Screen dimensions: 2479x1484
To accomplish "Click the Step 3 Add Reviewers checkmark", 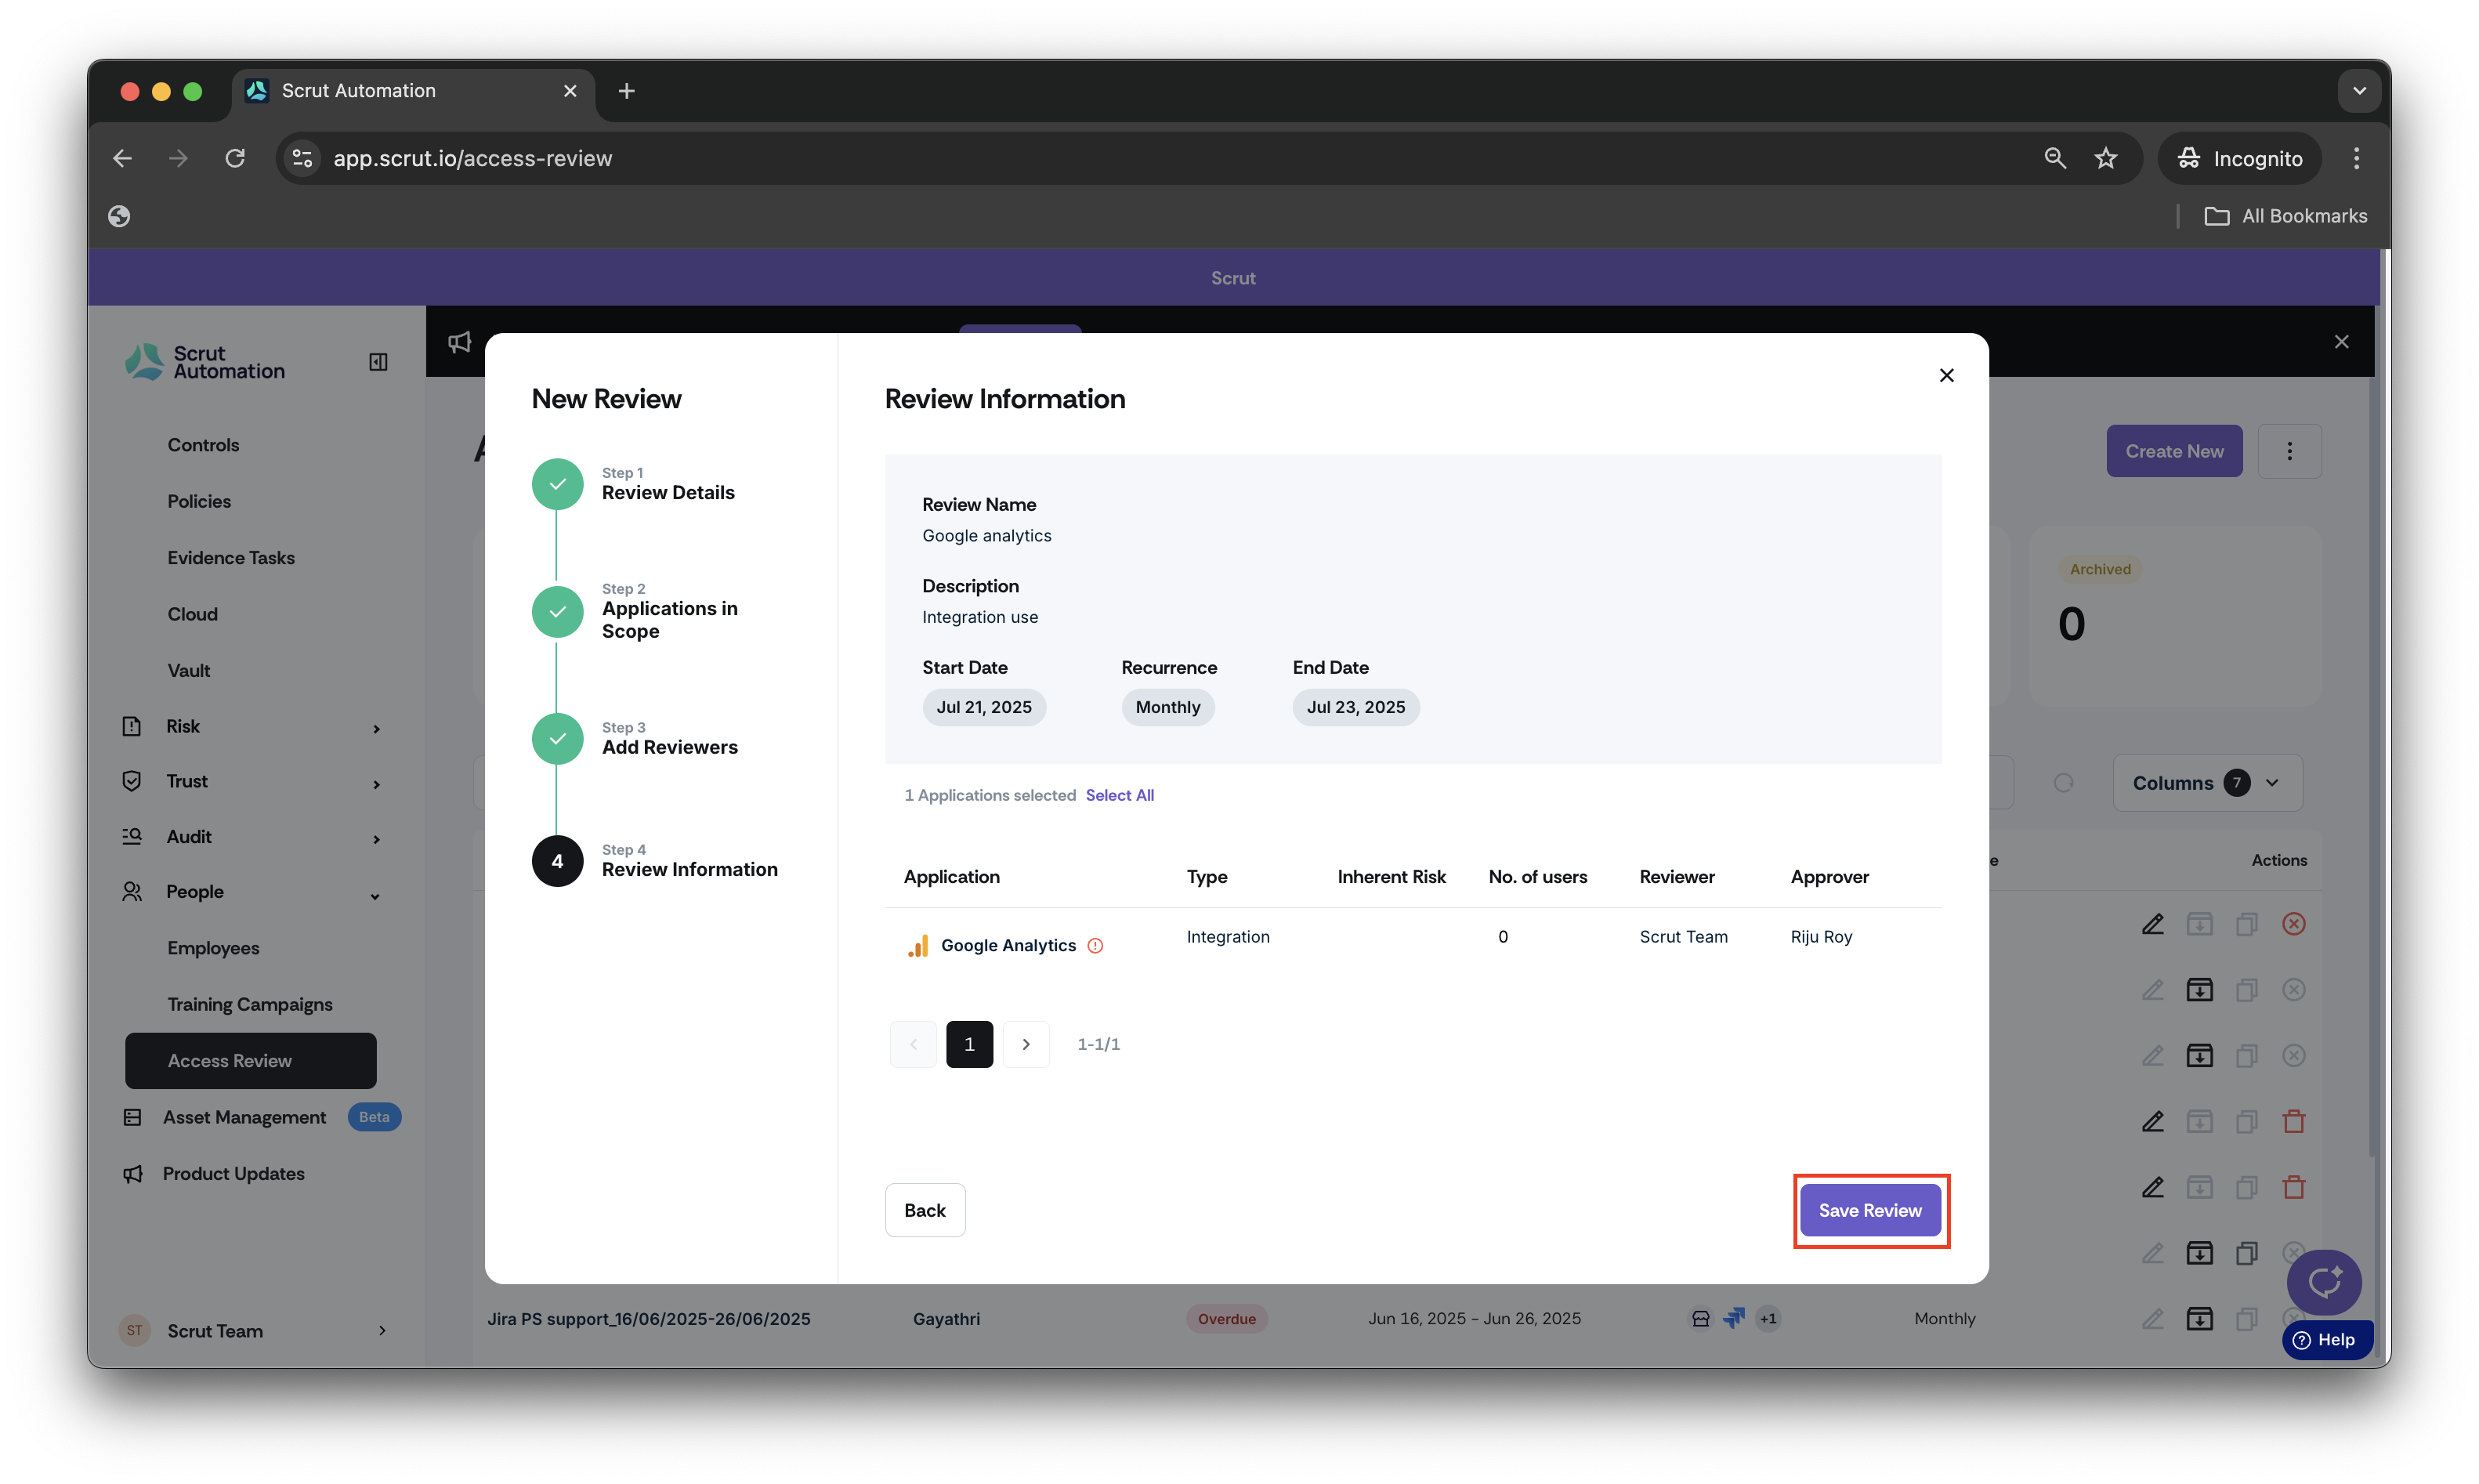I will pos(557,739).
